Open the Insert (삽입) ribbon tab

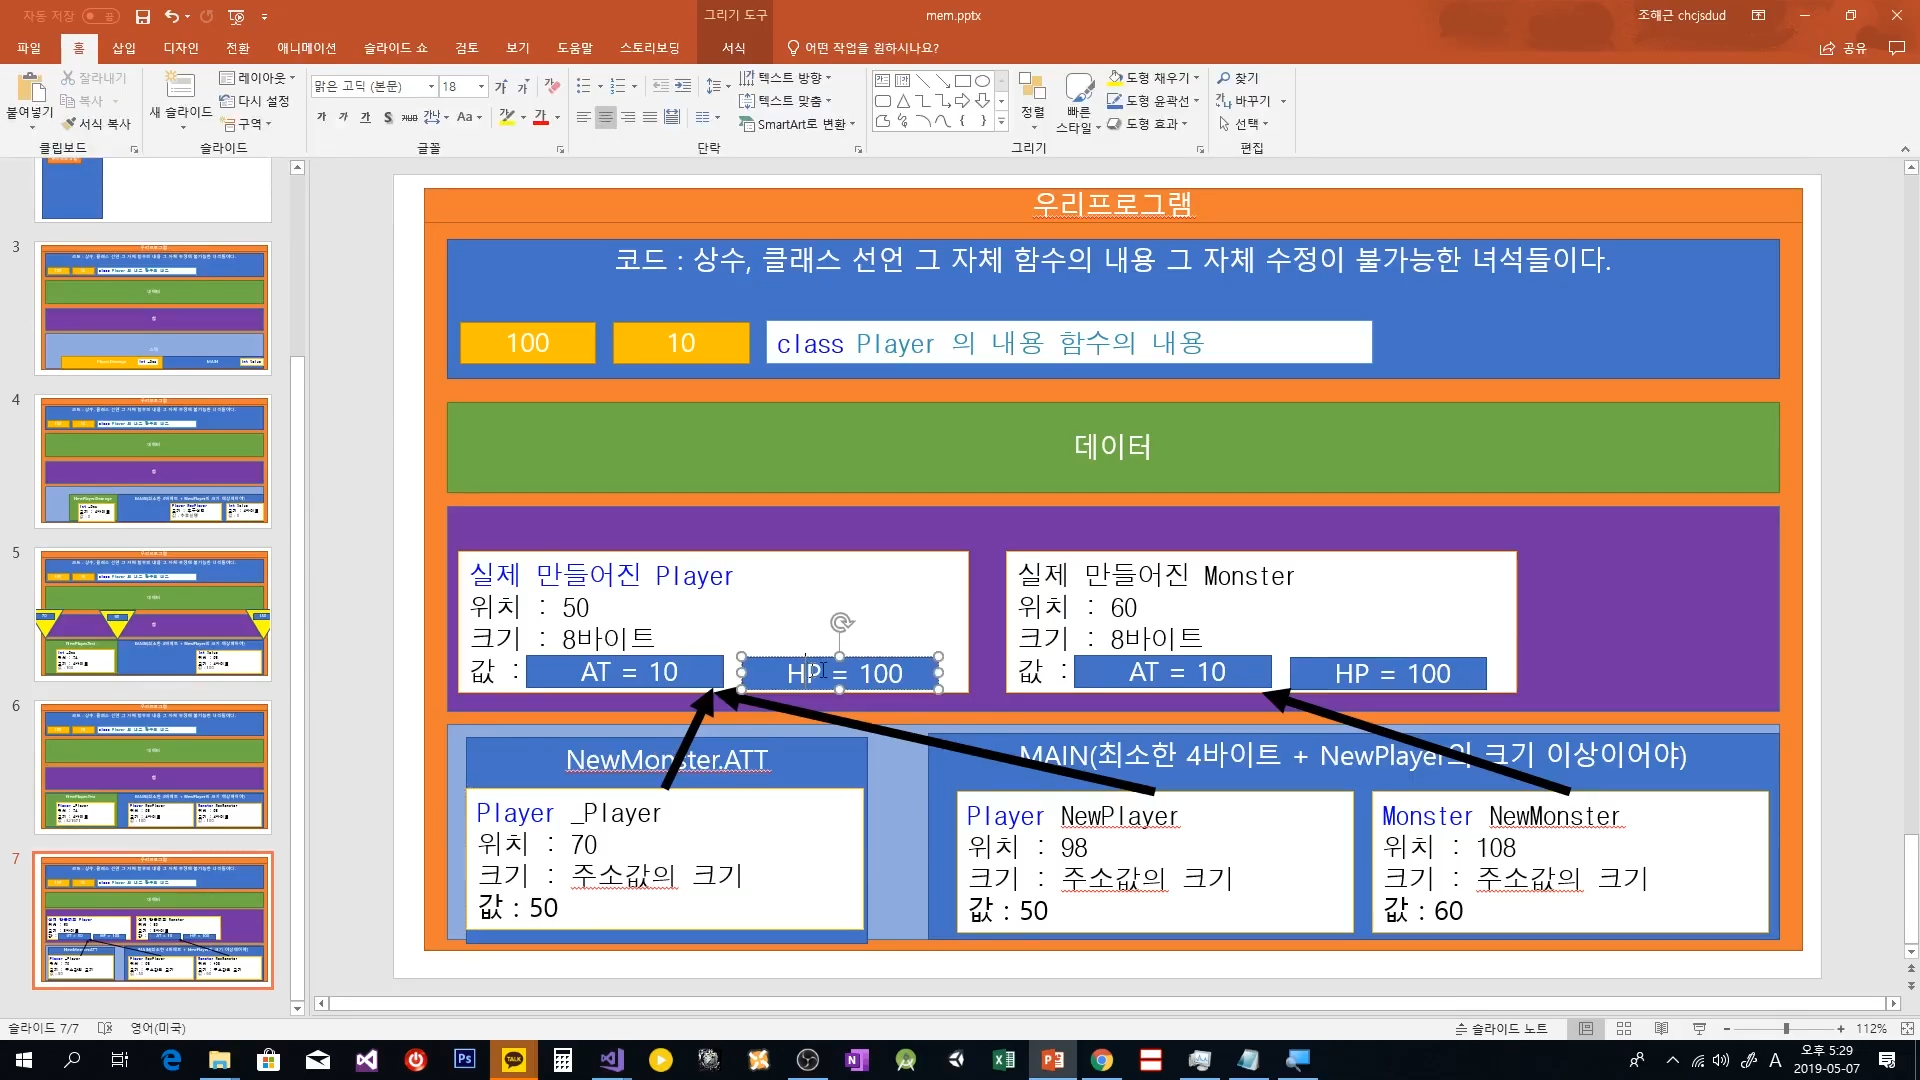(x=123, y=48)
